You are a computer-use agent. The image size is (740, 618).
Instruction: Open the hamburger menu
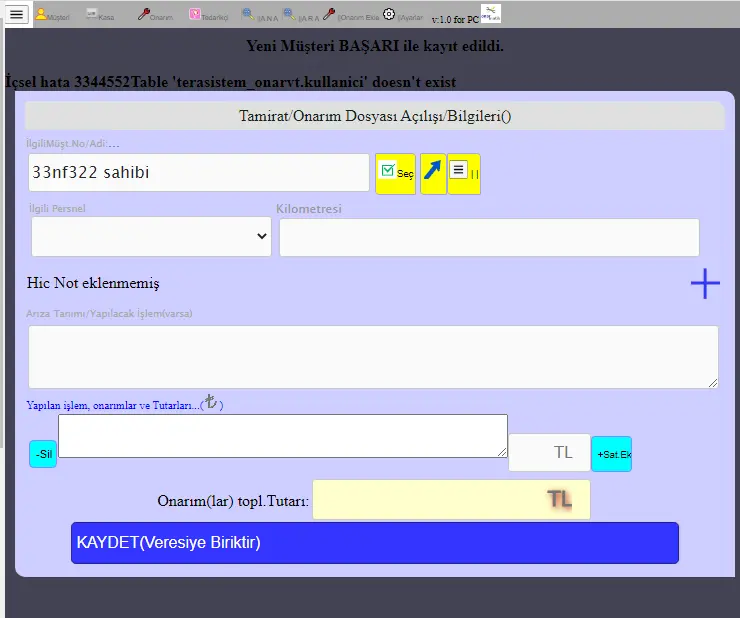[x=17, y=14]
